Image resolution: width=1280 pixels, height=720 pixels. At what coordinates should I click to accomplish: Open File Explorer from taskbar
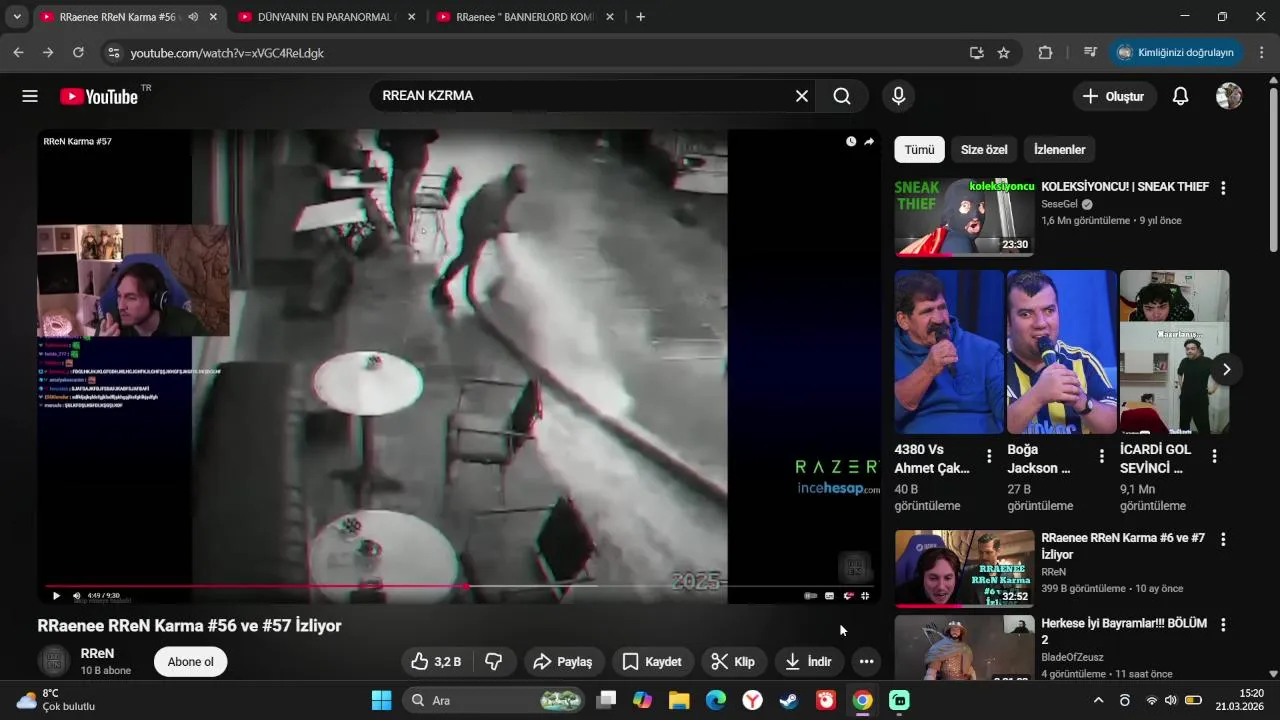[x=679, y=700]
